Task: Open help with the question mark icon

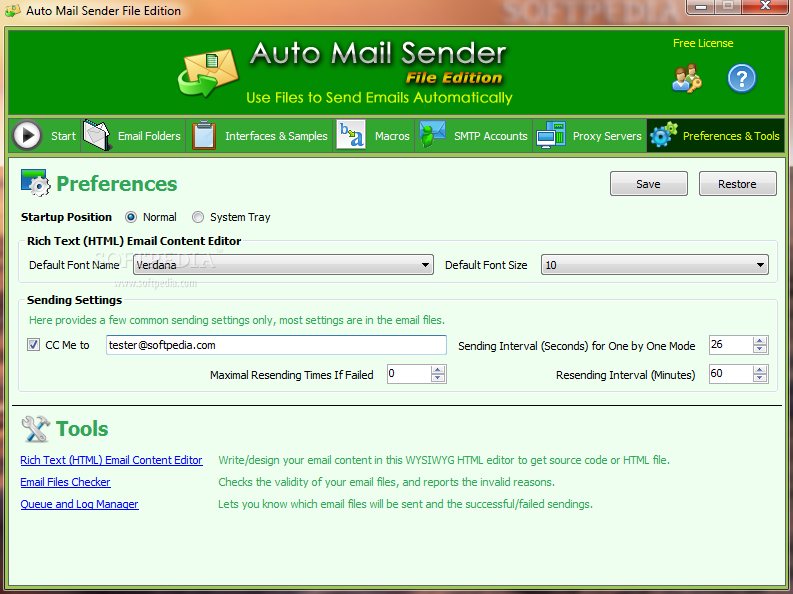Action: 741,78
